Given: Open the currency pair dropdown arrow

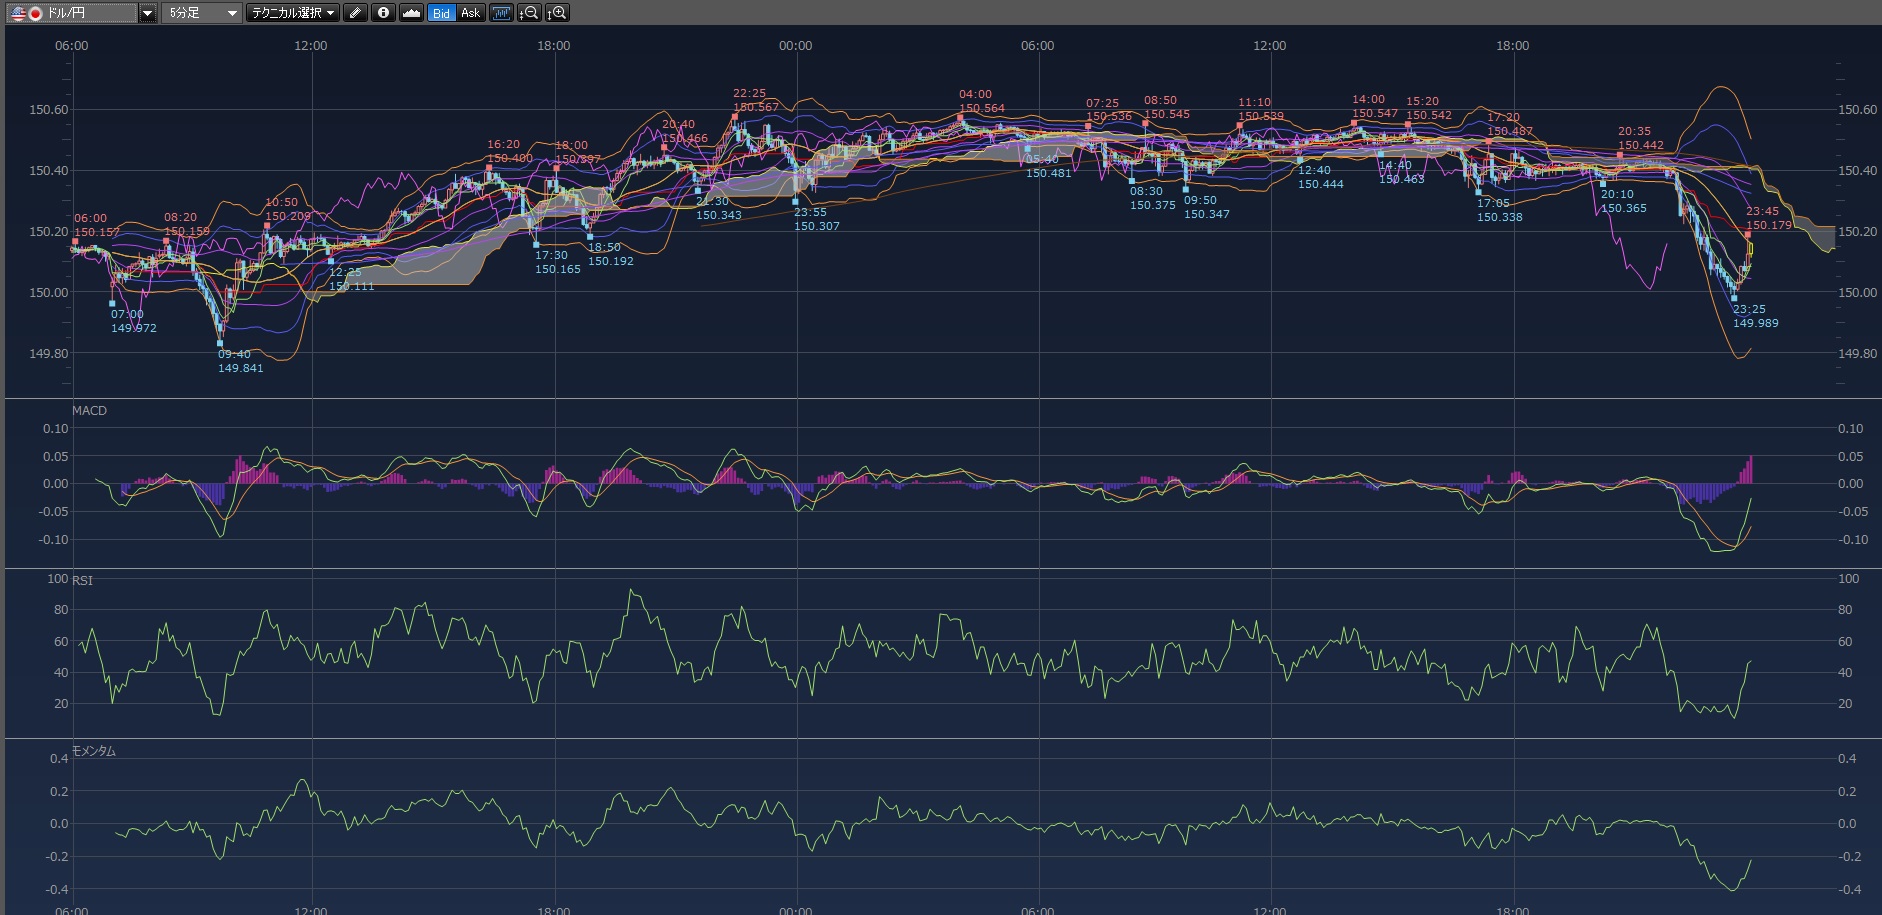Looking at the screenshot, I should [x=147, y=13].
